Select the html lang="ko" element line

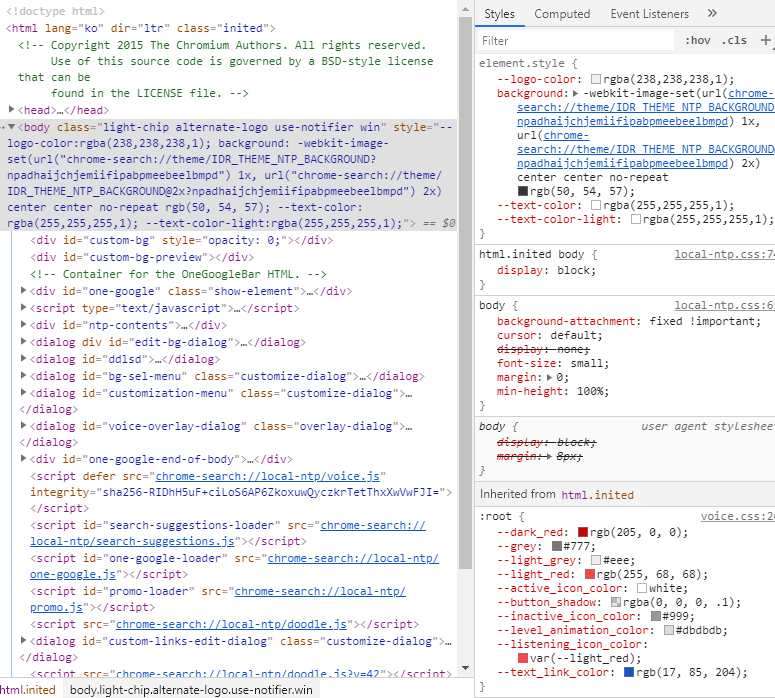140,28
